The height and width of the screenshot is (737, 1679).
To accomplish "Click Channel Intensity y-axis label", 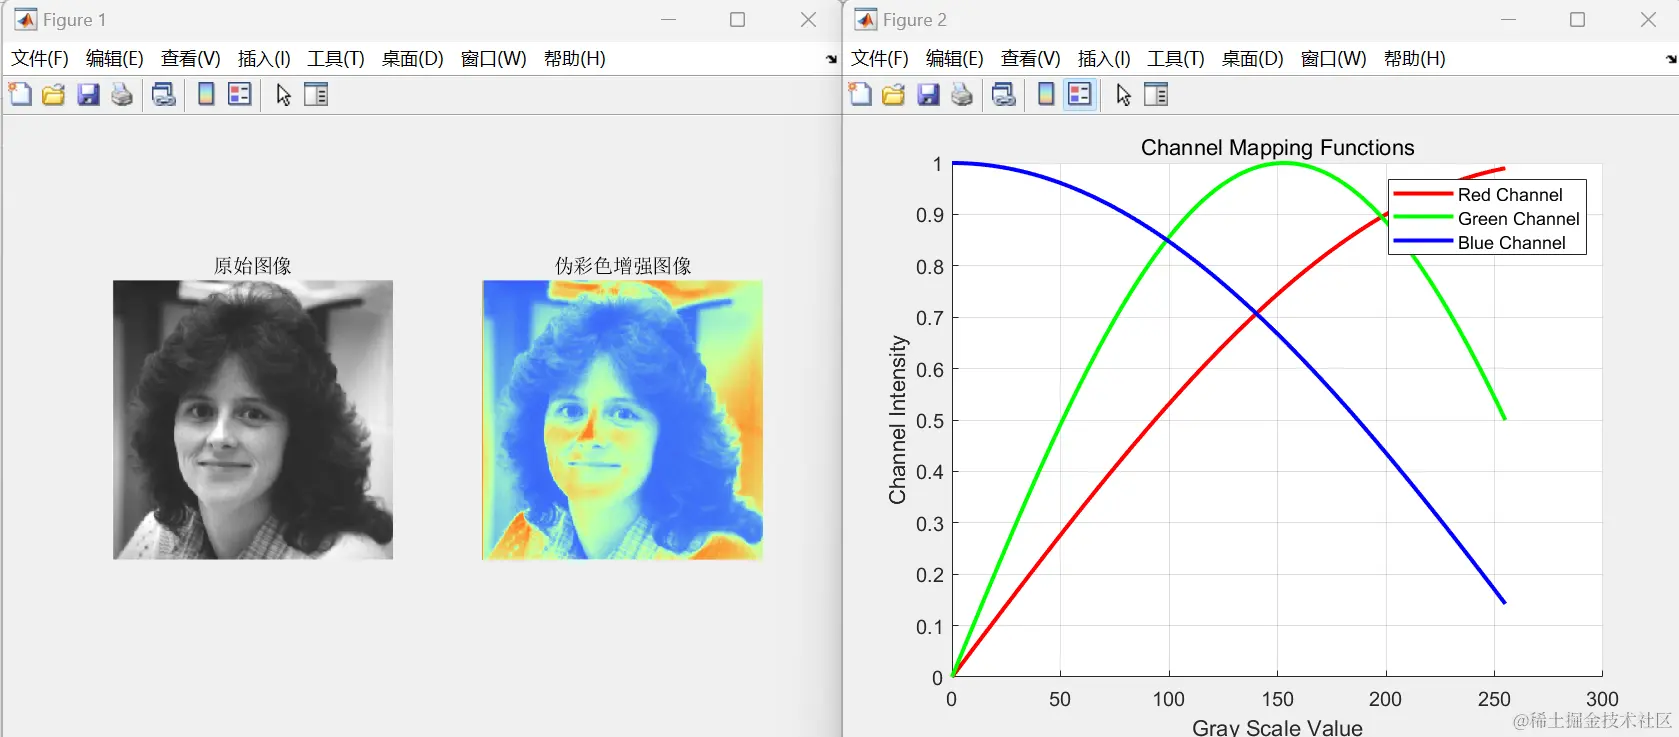I will point(898,420).
